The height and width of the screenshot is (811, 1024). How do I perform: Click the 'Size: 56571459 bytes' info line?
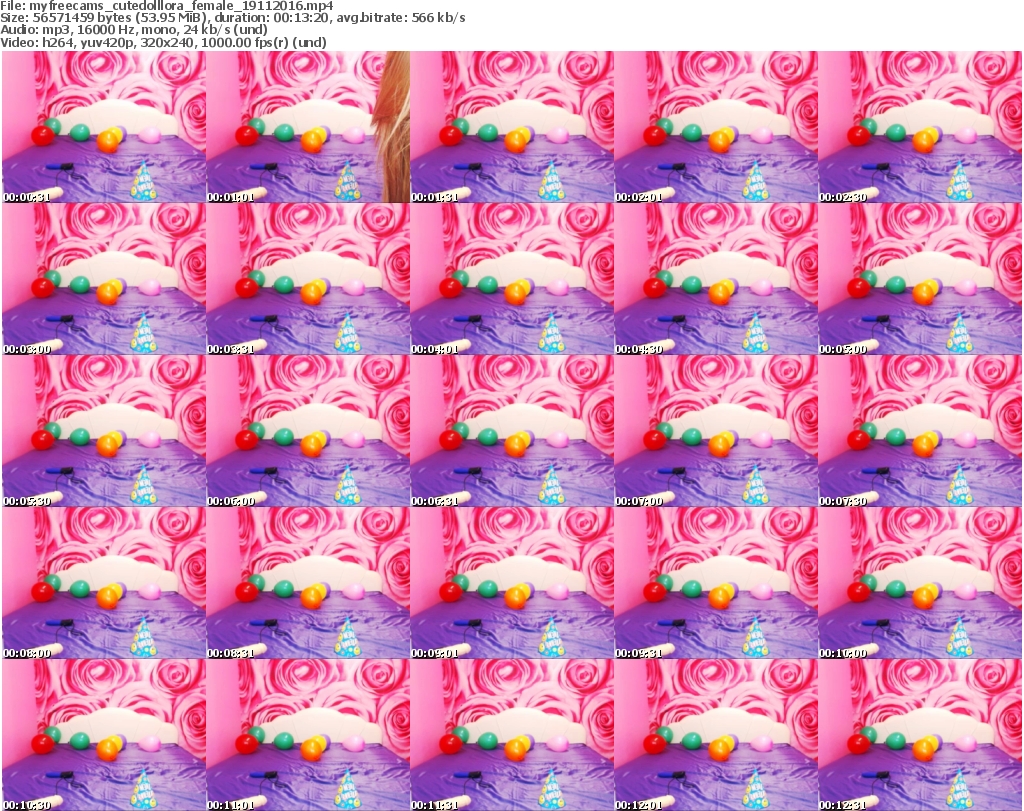coord(232,18)
